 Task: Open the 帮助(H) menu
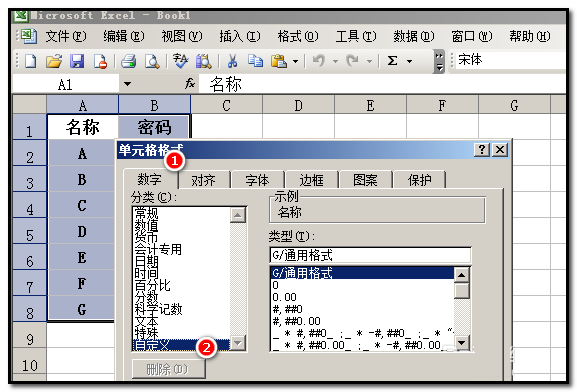(530, 36)
